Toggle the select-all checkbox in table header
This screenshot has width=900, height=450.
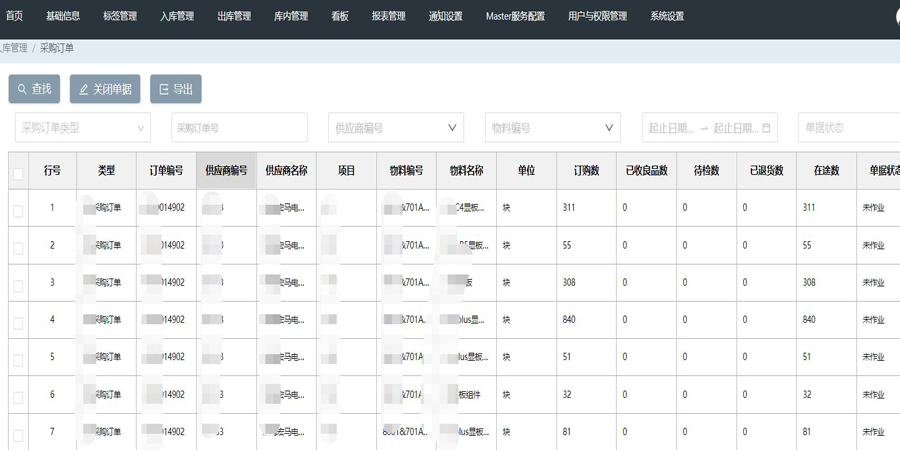point(18,173)
